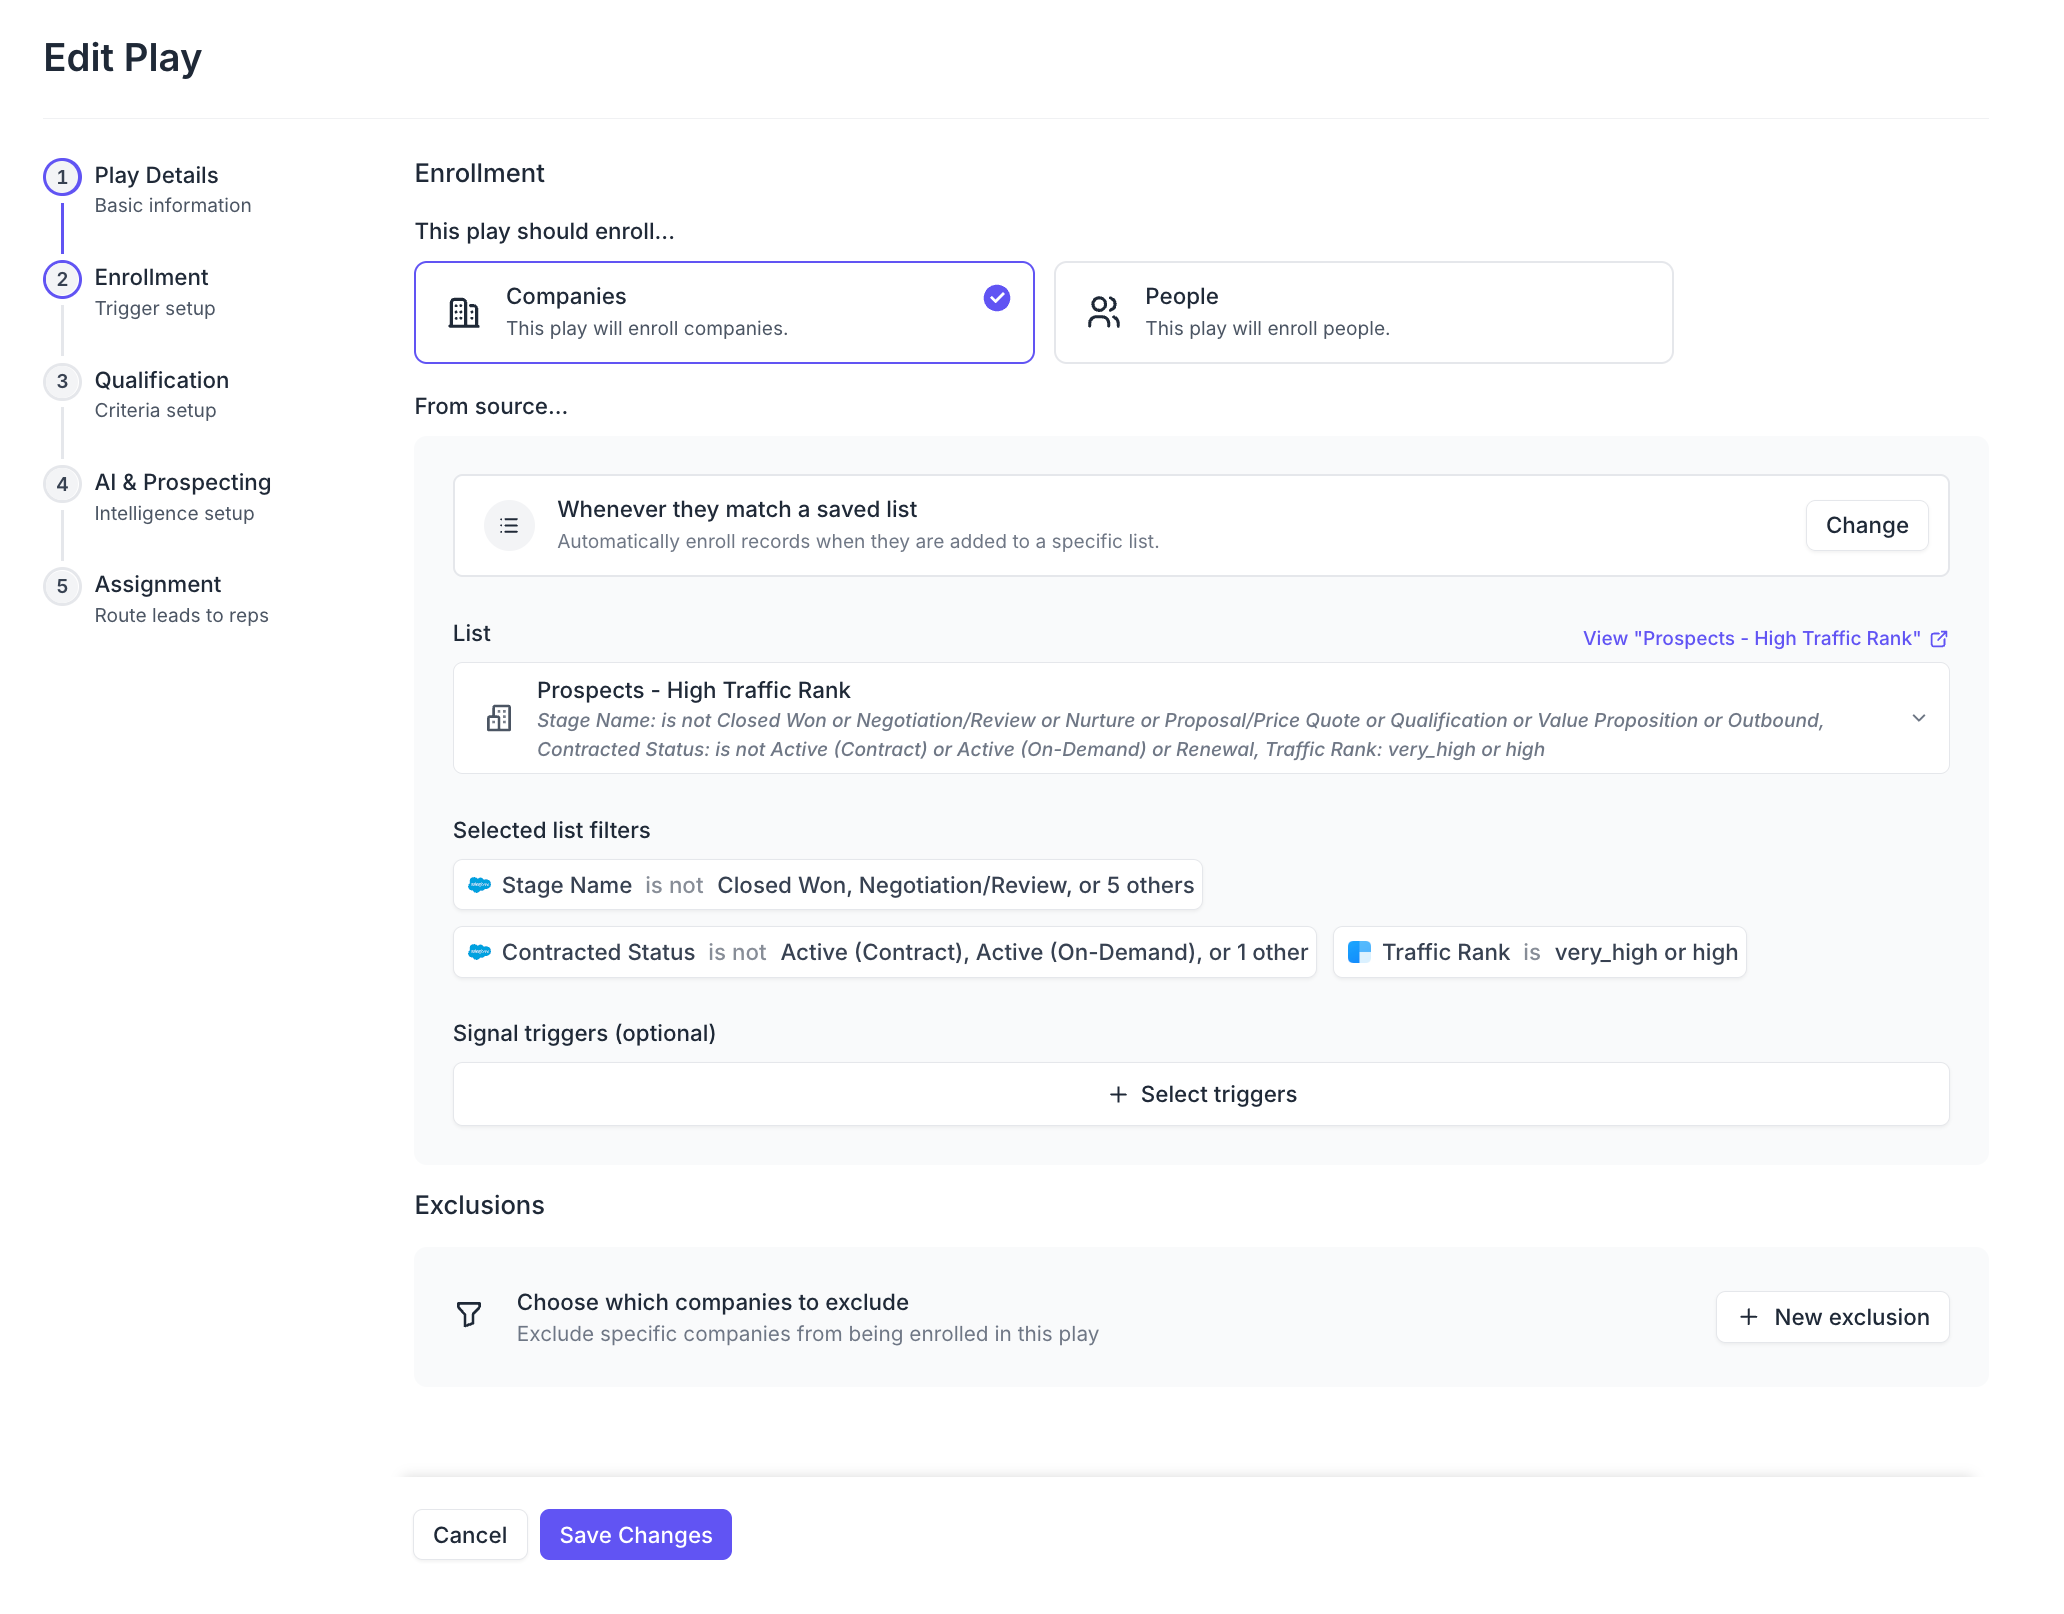Click the People users icon
This screenshot has height=1614, width=2064.
[x=1103, y=312]
